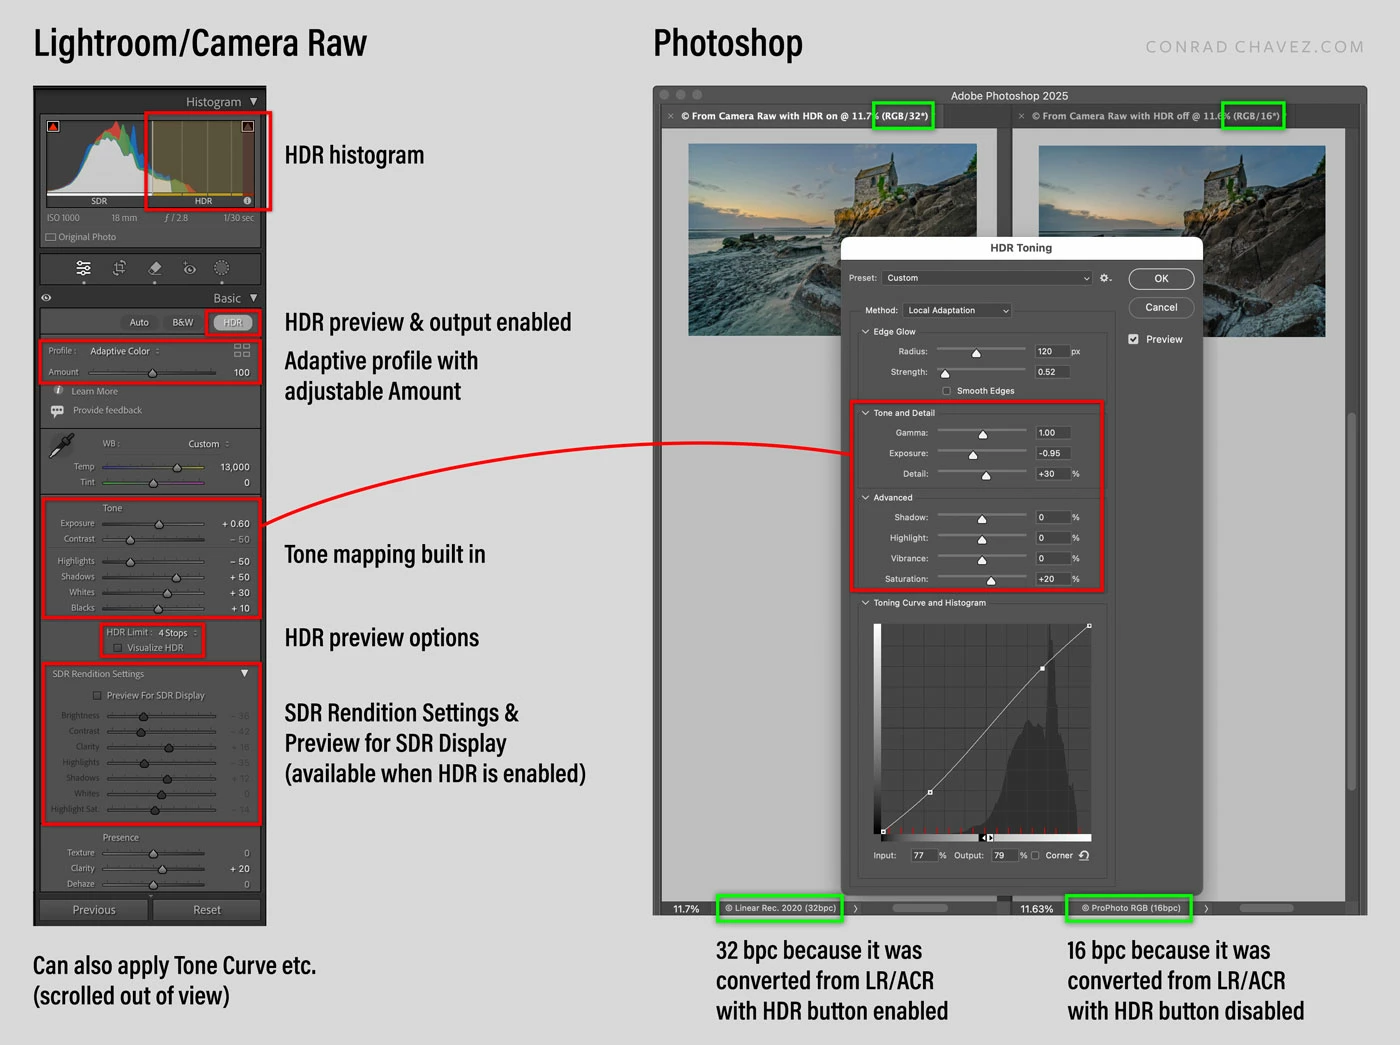Select the Red Eye removal tool
This screenshot has height=1045, width=1400.
(x=189, y=268)
